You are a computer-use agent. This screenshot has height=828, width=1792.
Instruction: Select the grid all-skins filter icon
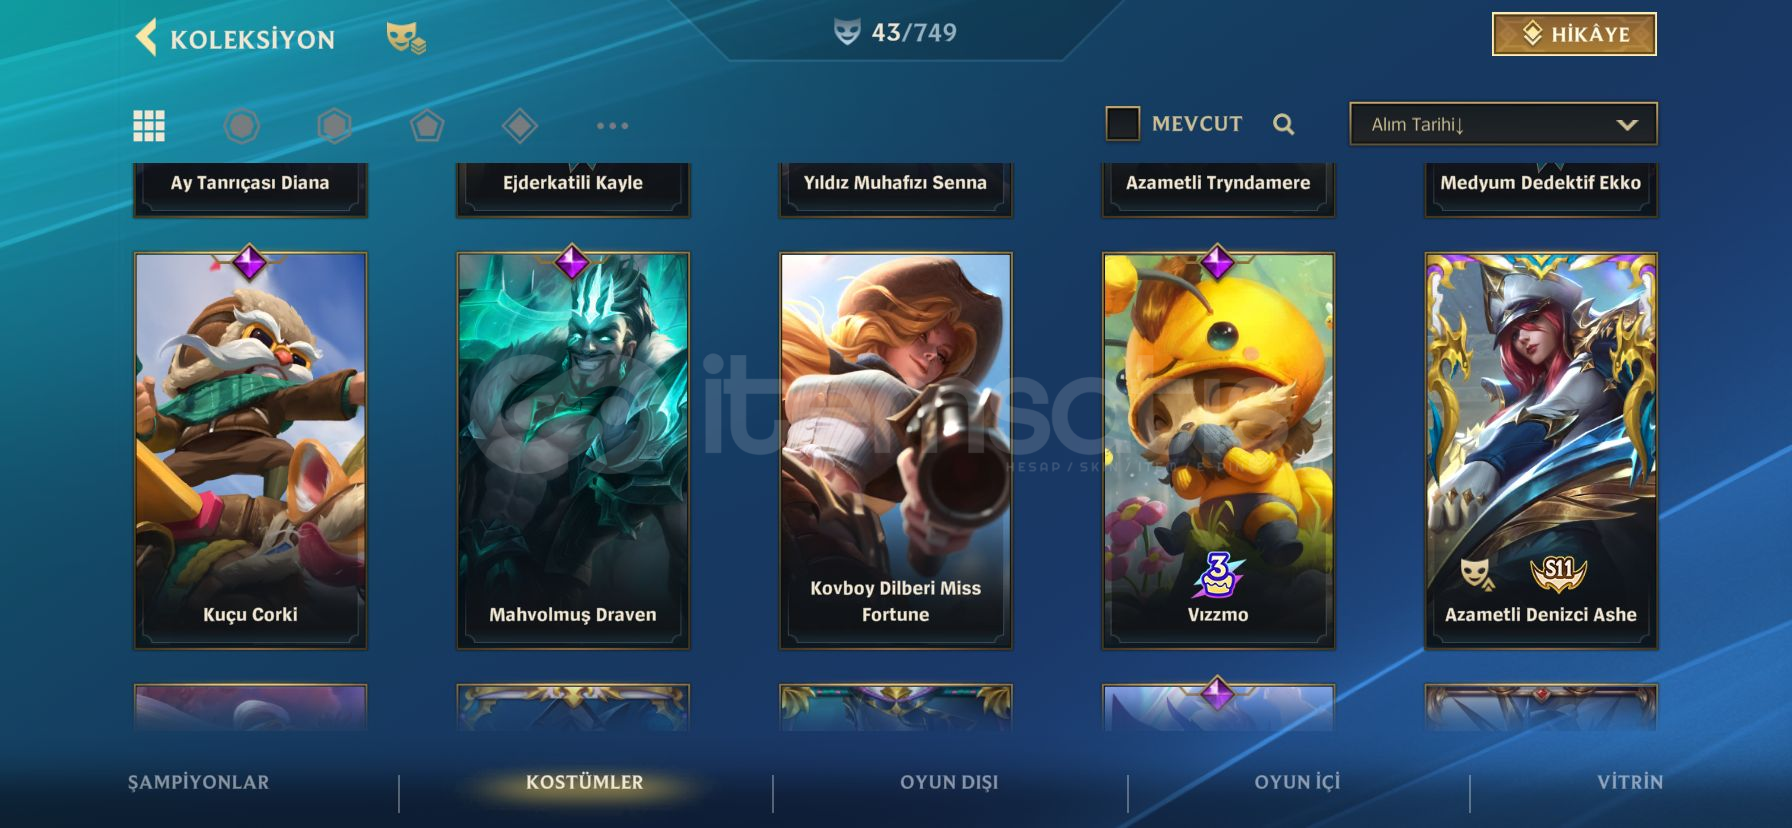pos(149,126)
